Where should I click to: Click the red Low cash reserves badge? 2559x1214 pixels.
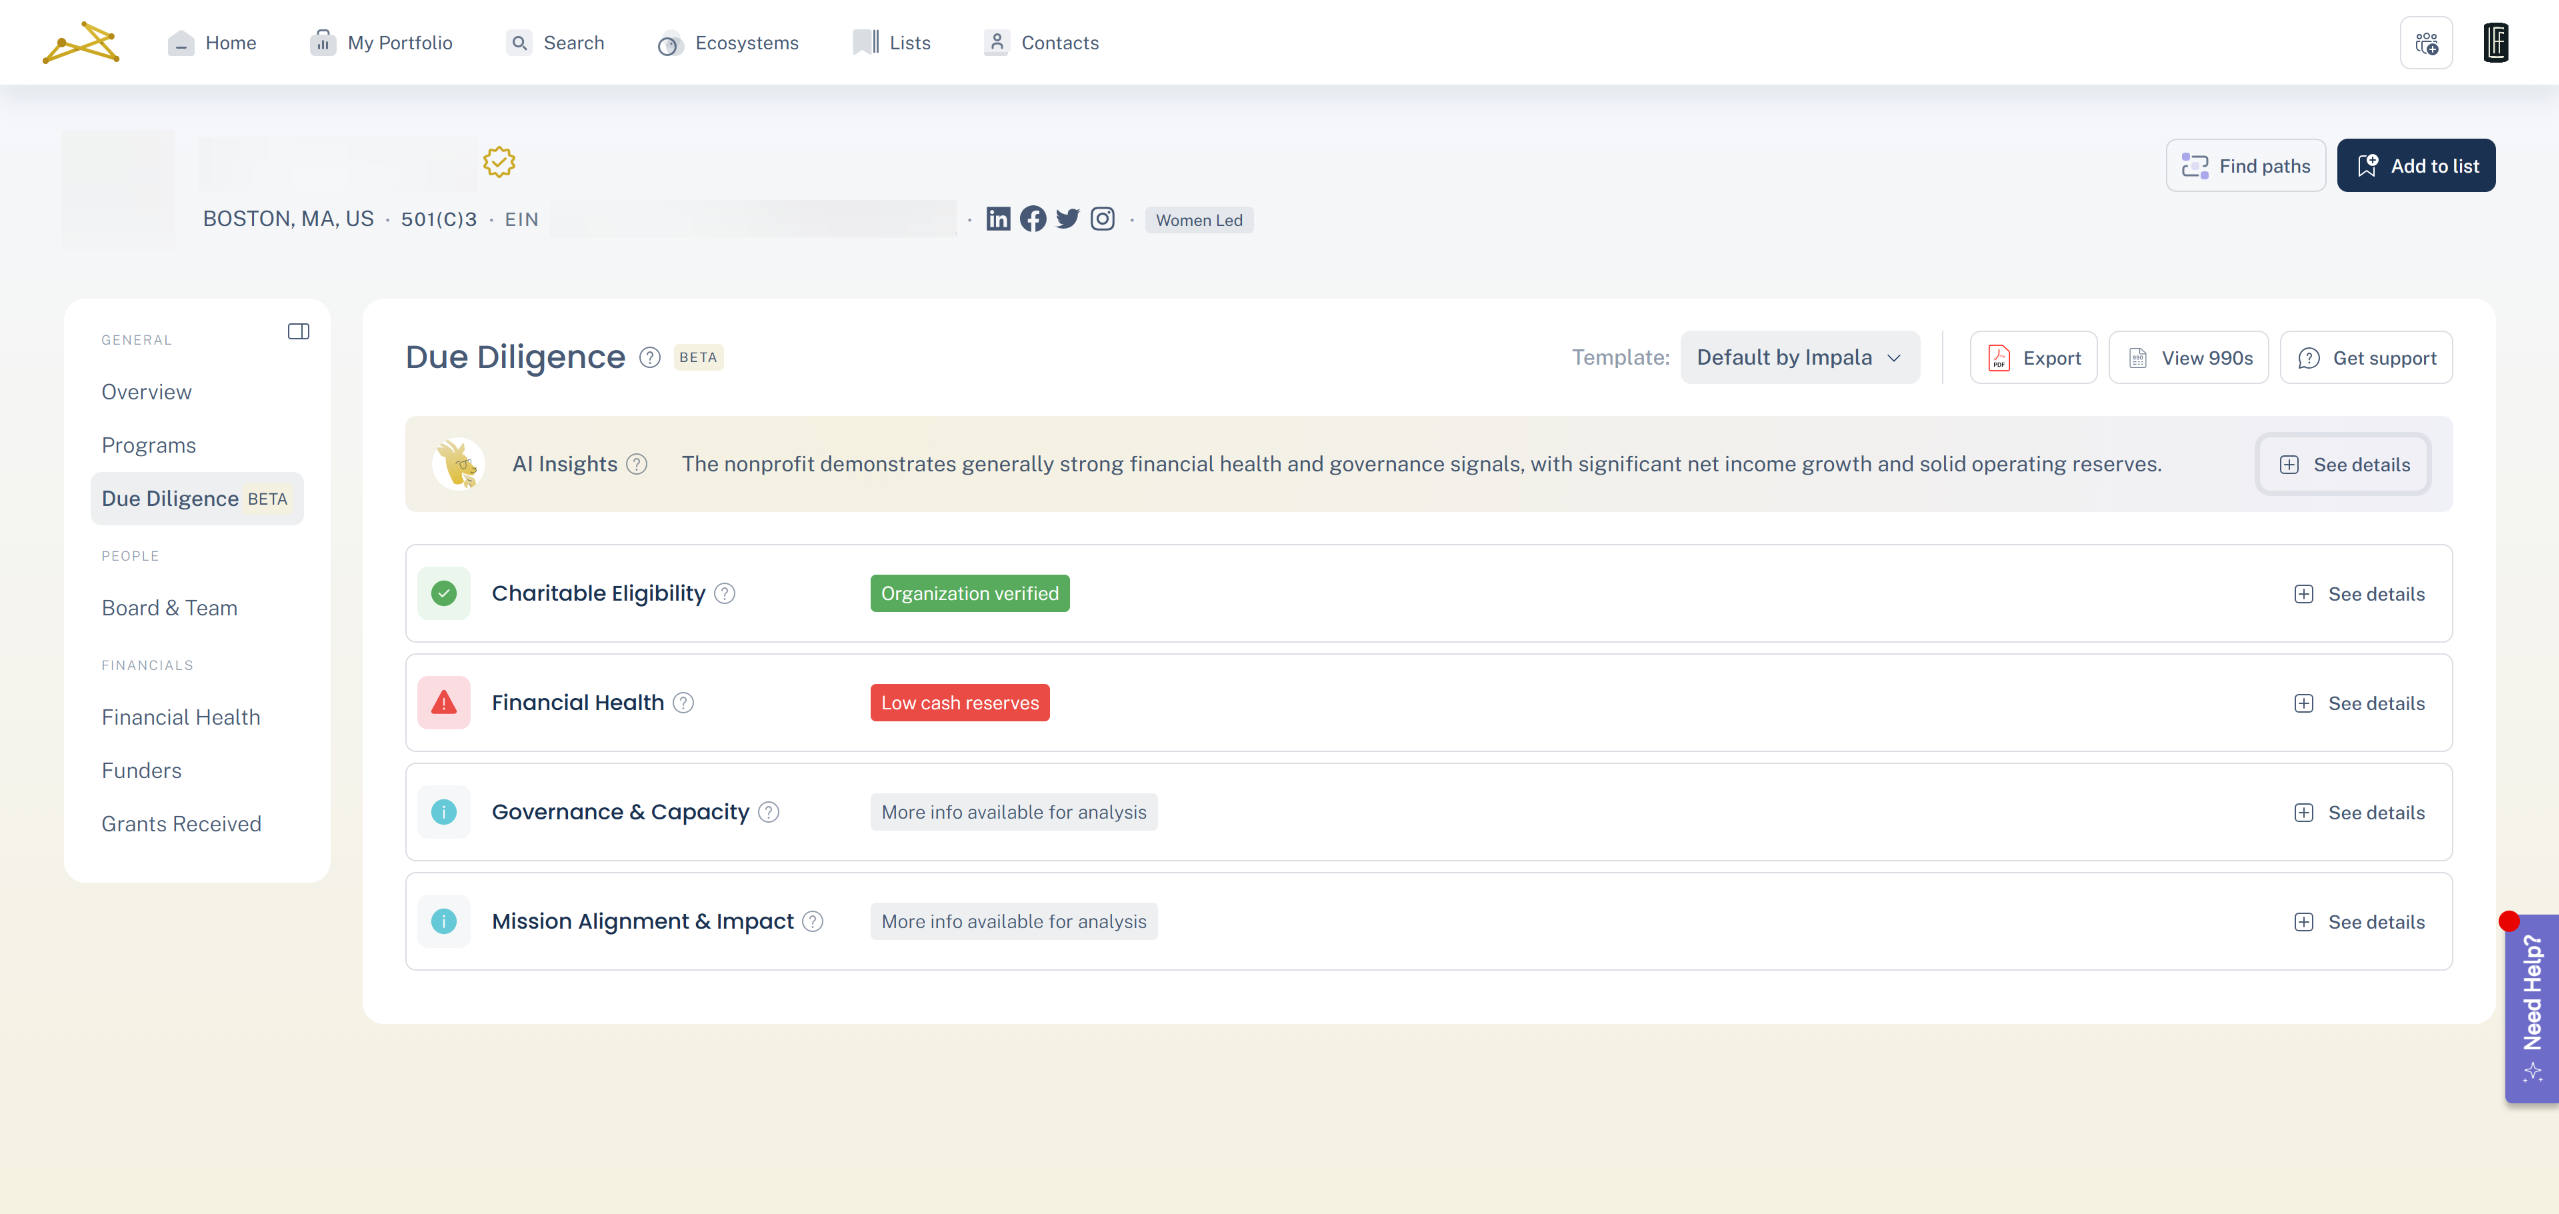coord(959,703)
